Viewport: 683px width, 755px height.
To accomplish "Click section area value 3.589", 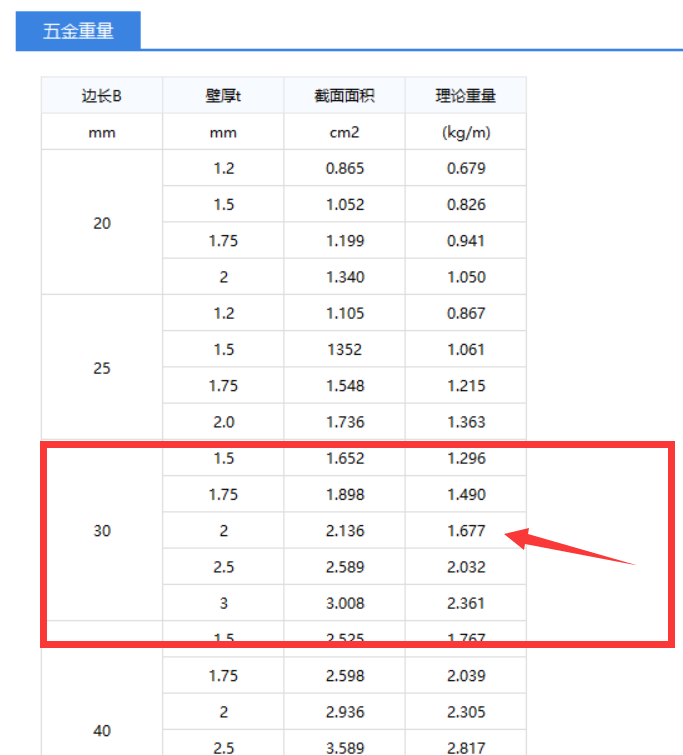I will point(345,748).
